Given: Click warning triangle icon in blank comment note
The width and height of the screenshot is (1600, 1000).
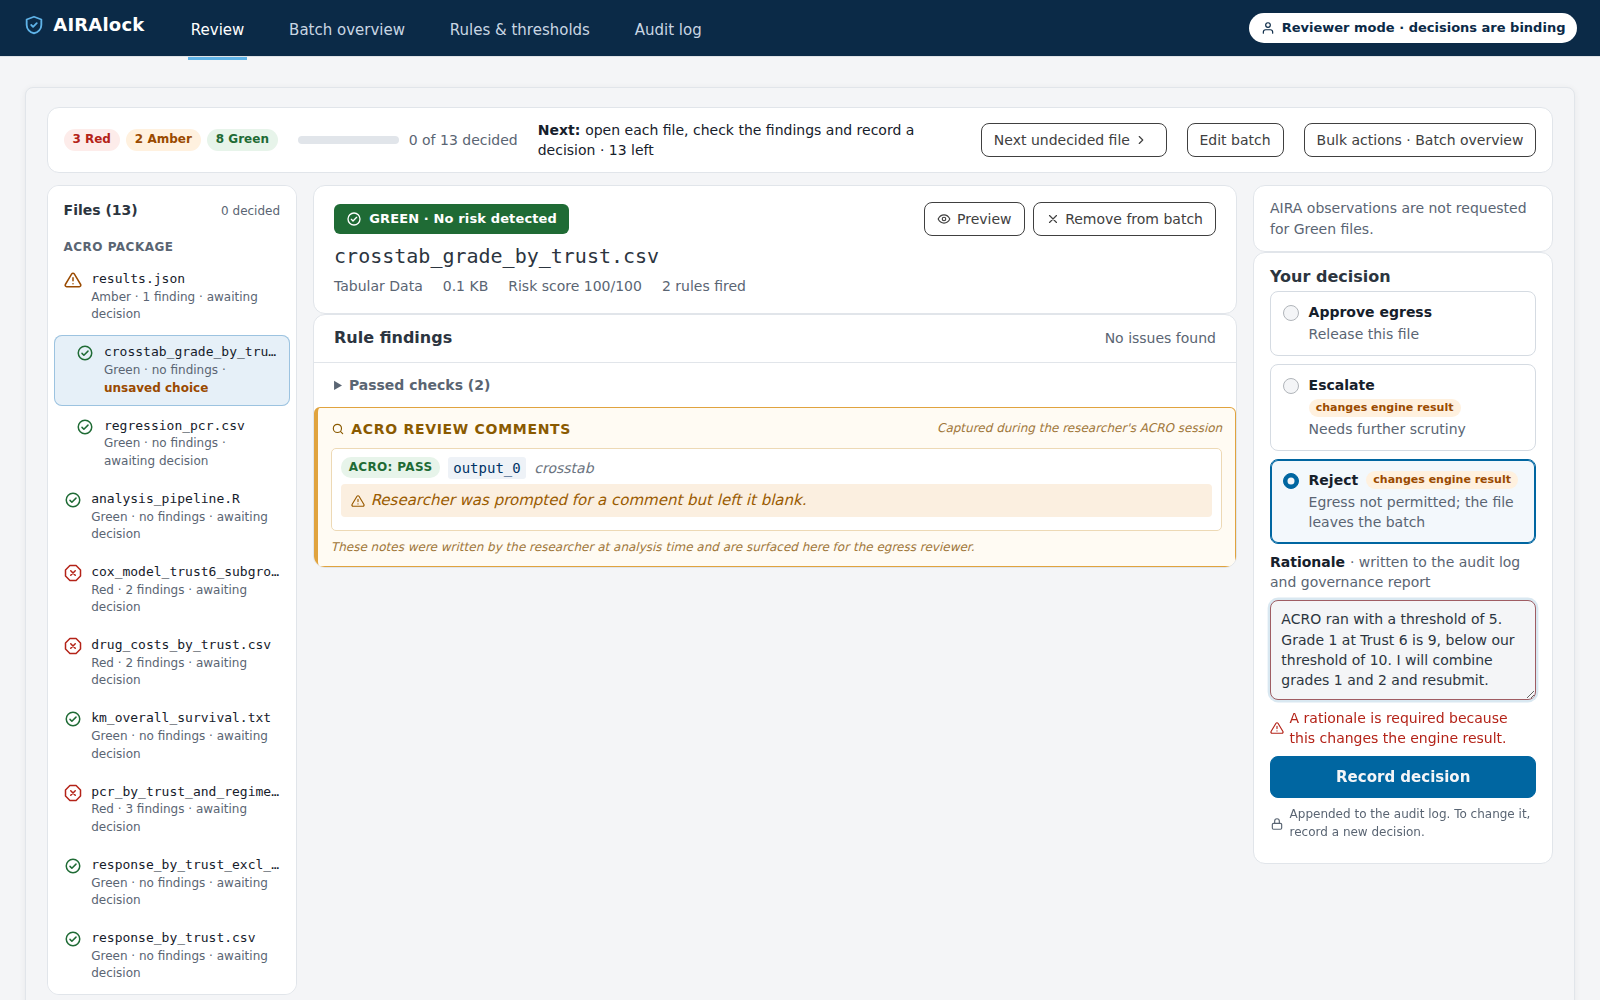Looking at the screenshot, I should pyautogui.click(x=358, y=501).
